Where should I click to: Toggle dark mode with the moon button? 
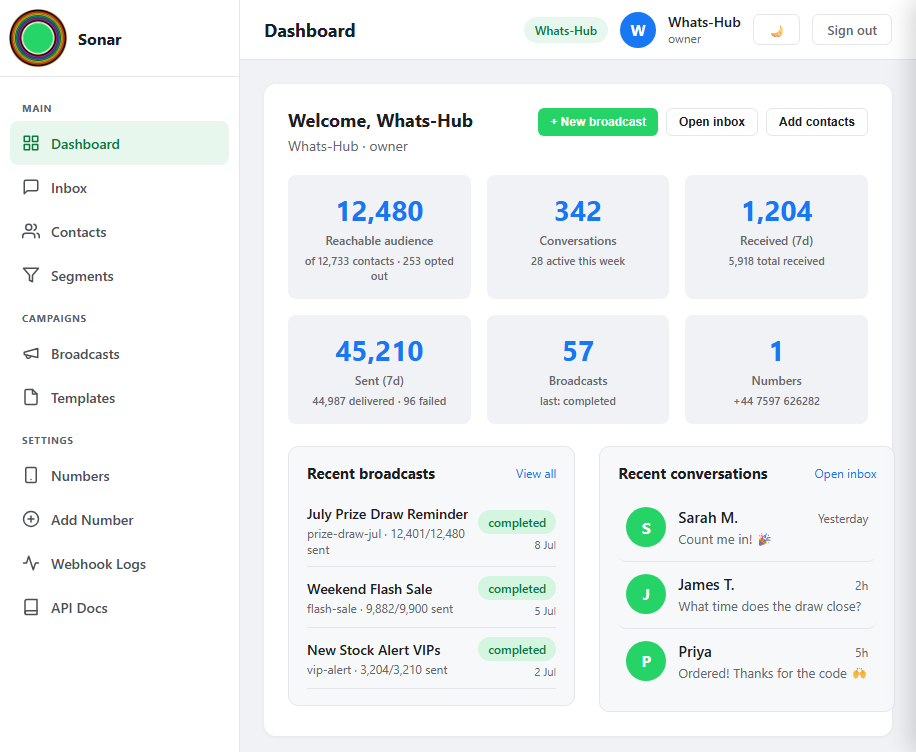click(776, 30)
